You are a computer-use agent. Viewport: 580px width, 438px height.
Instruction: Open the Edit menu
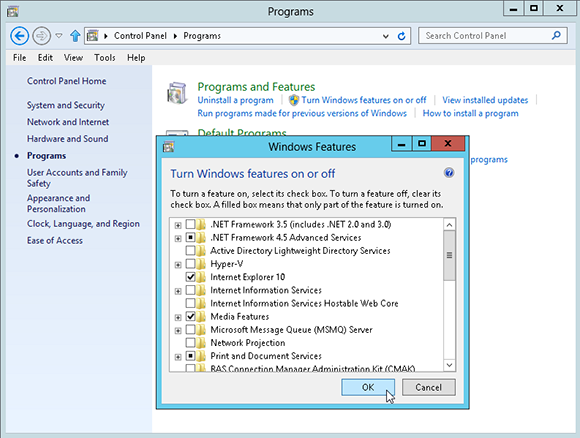45,58
